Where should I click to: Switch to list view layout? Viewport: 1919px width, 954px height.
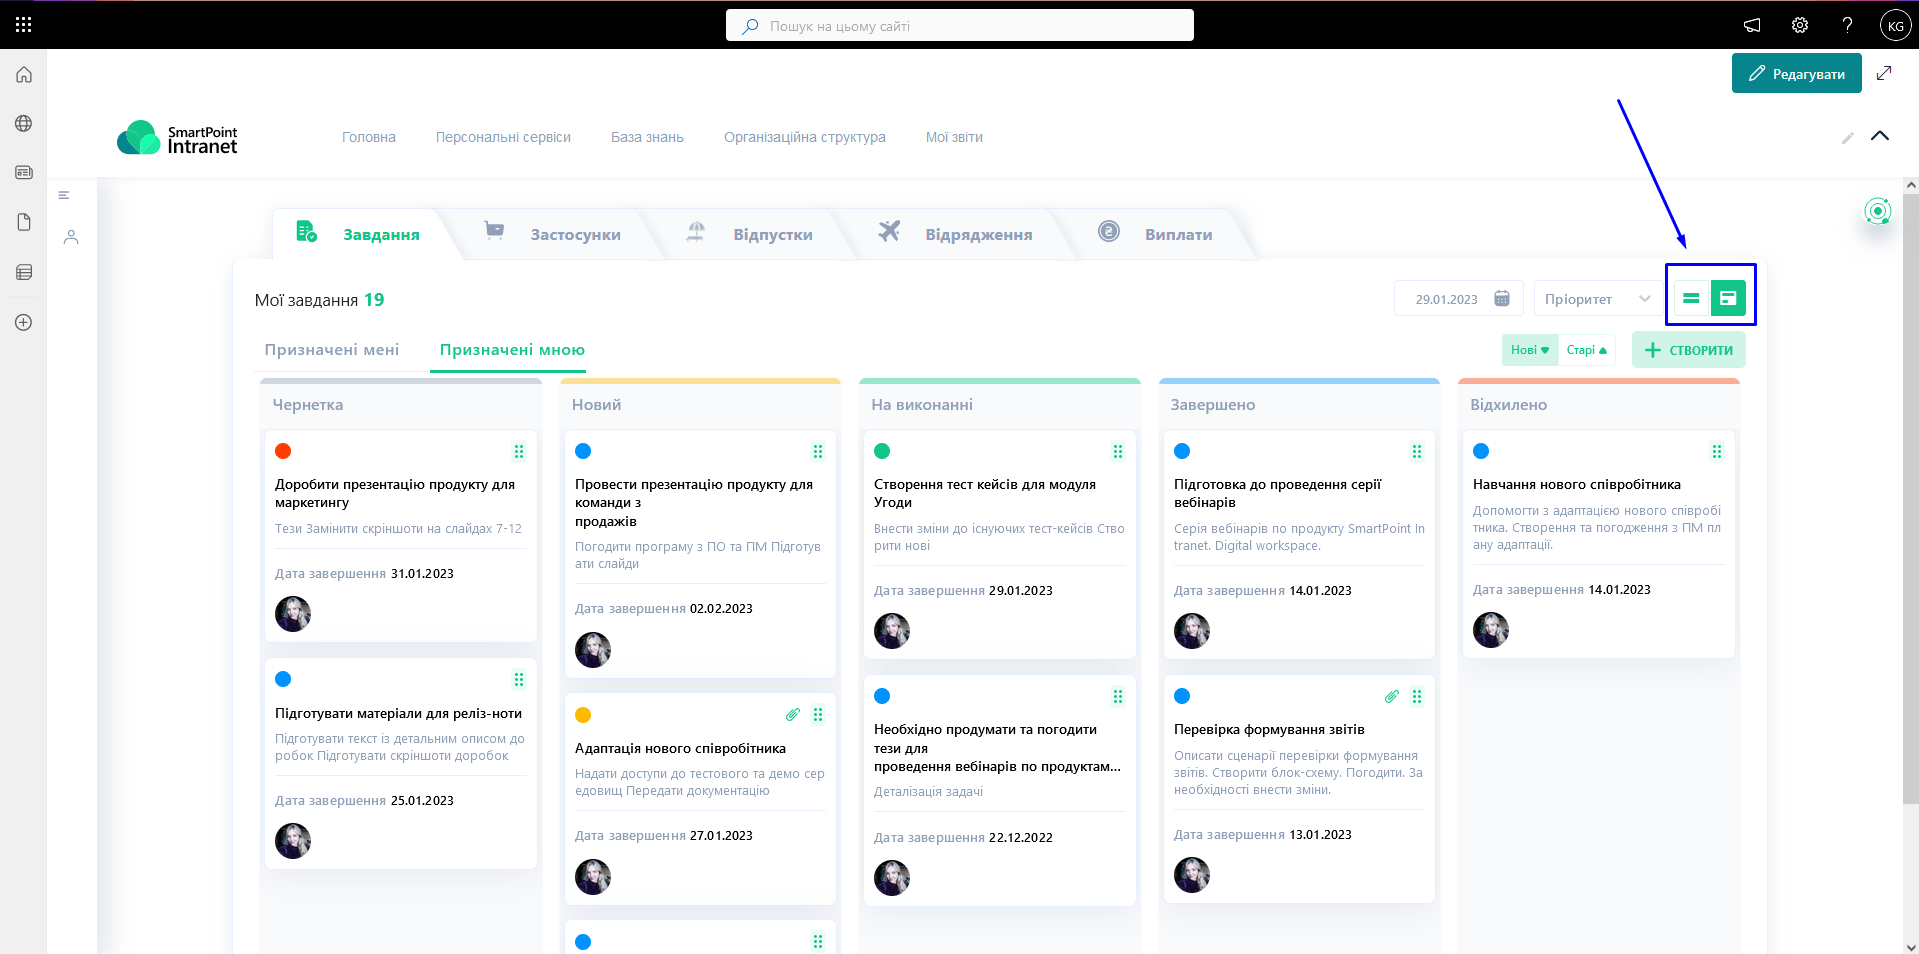(x=1691, y=298)
